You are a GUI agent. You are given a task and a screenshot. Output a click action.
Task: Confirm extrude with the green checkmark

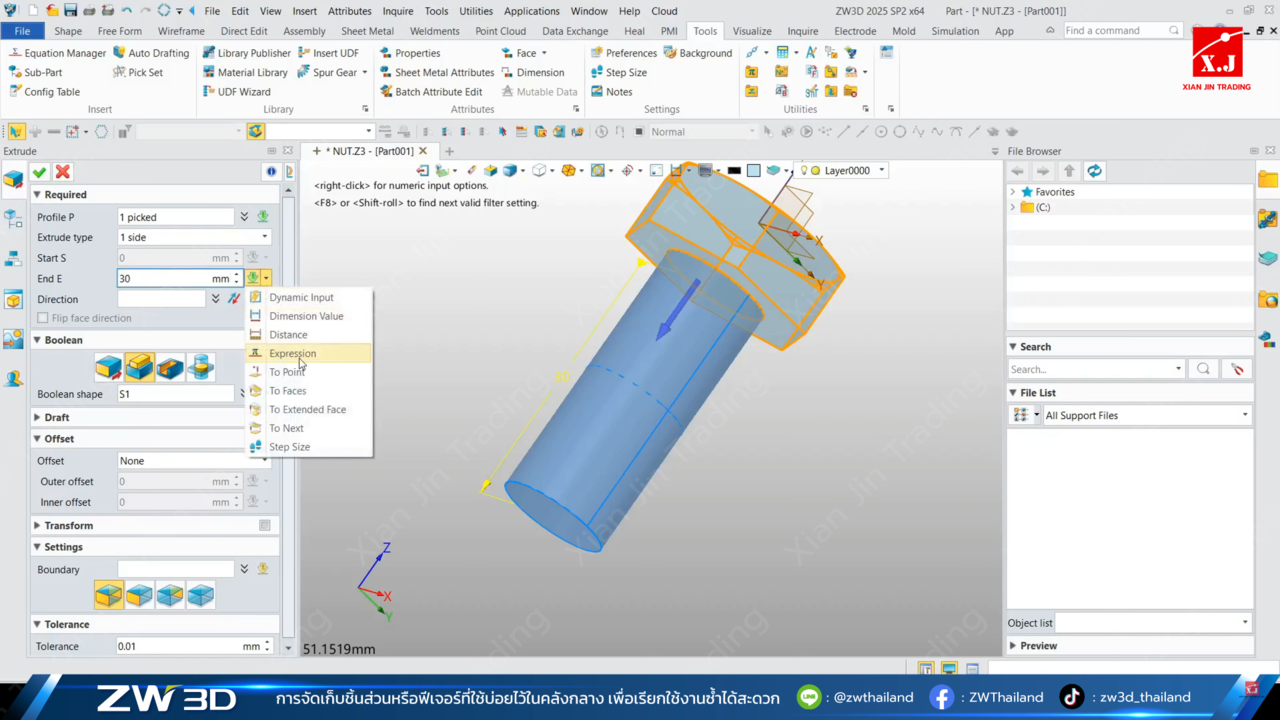pyautogui.click(x=40, y=172)
